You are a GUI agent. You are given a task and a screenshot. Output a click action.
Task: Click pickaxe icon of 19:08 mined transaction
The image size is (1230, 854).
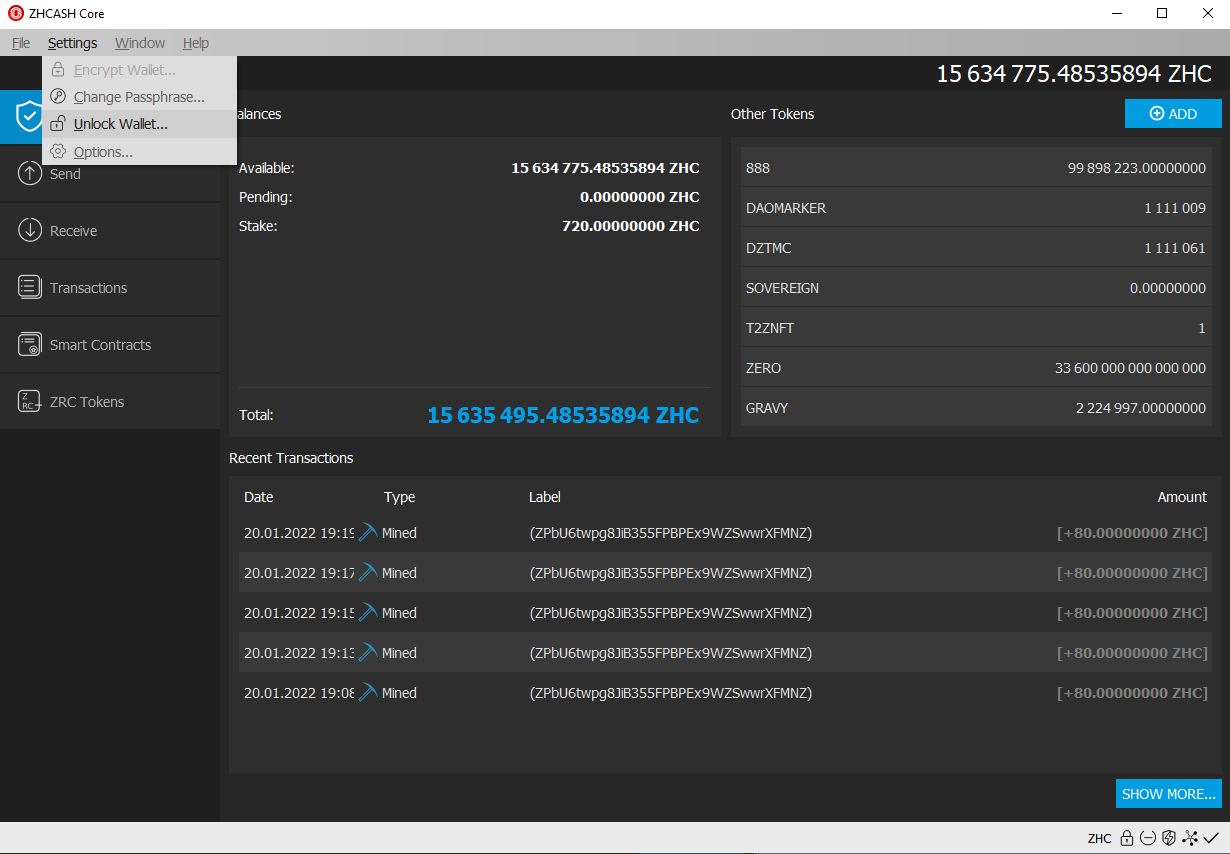(367, 693)
